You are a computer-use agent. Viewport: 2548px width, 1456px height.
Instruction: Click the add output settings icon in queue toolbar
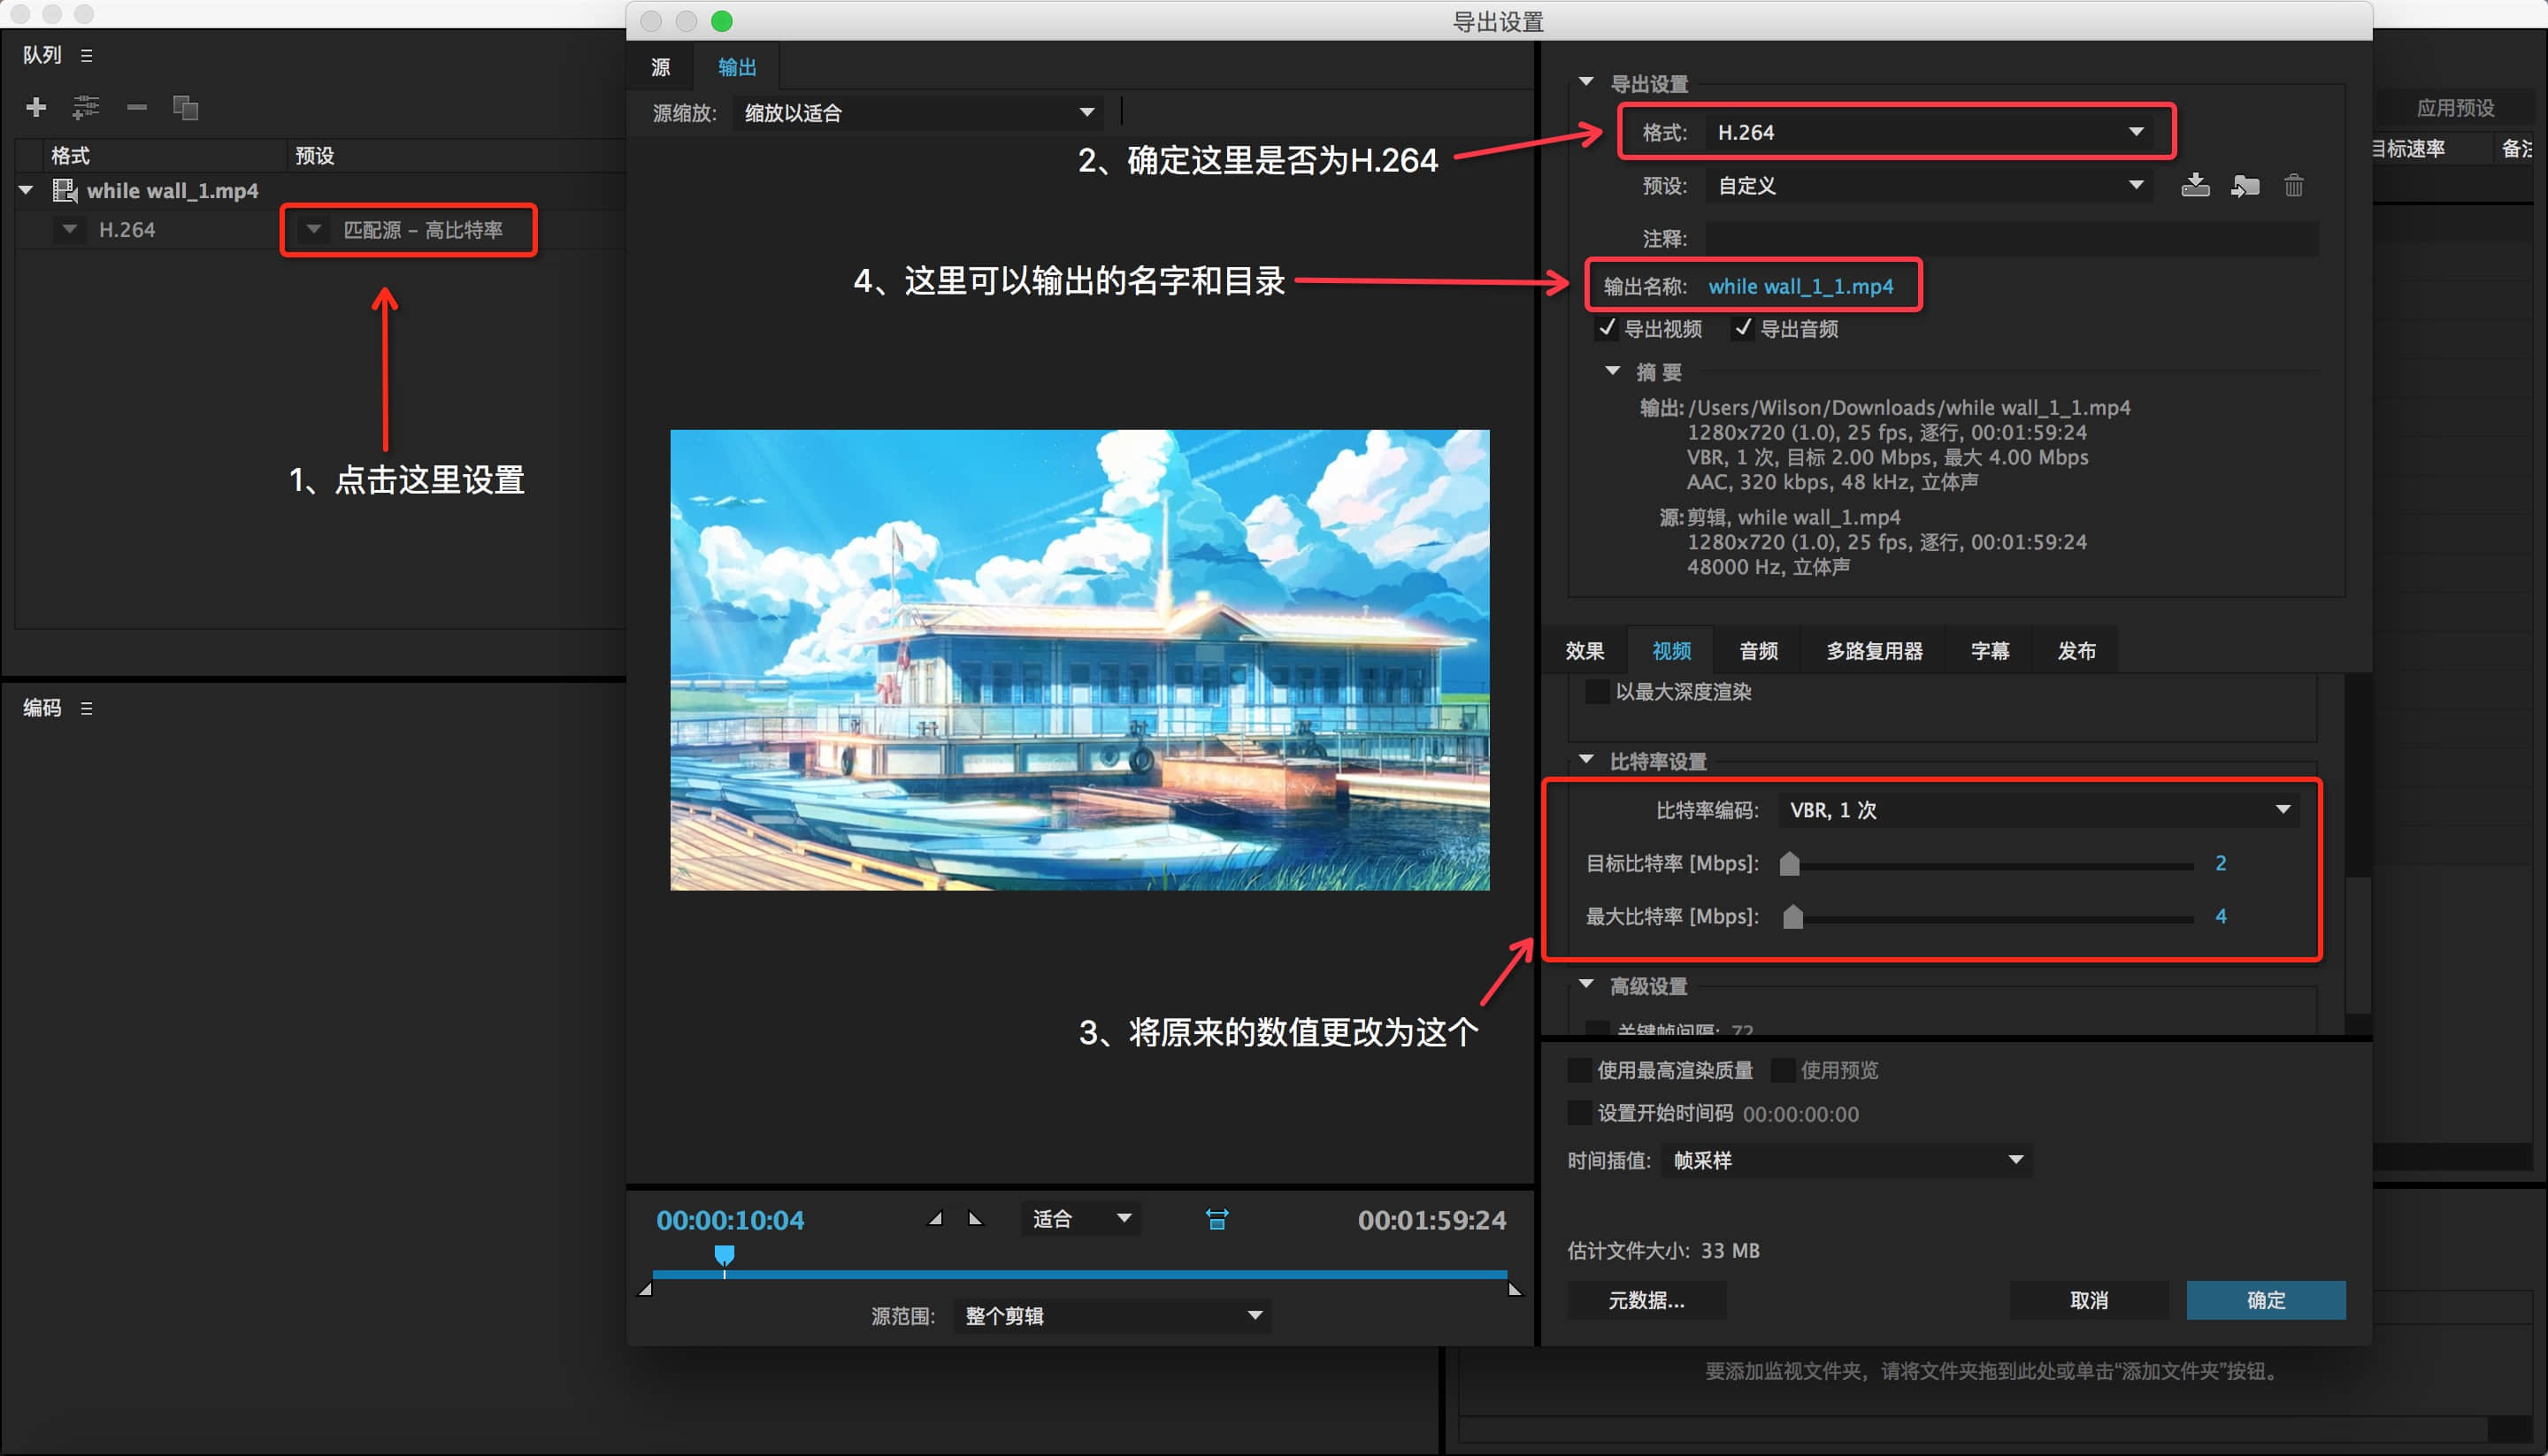(86, 107)
